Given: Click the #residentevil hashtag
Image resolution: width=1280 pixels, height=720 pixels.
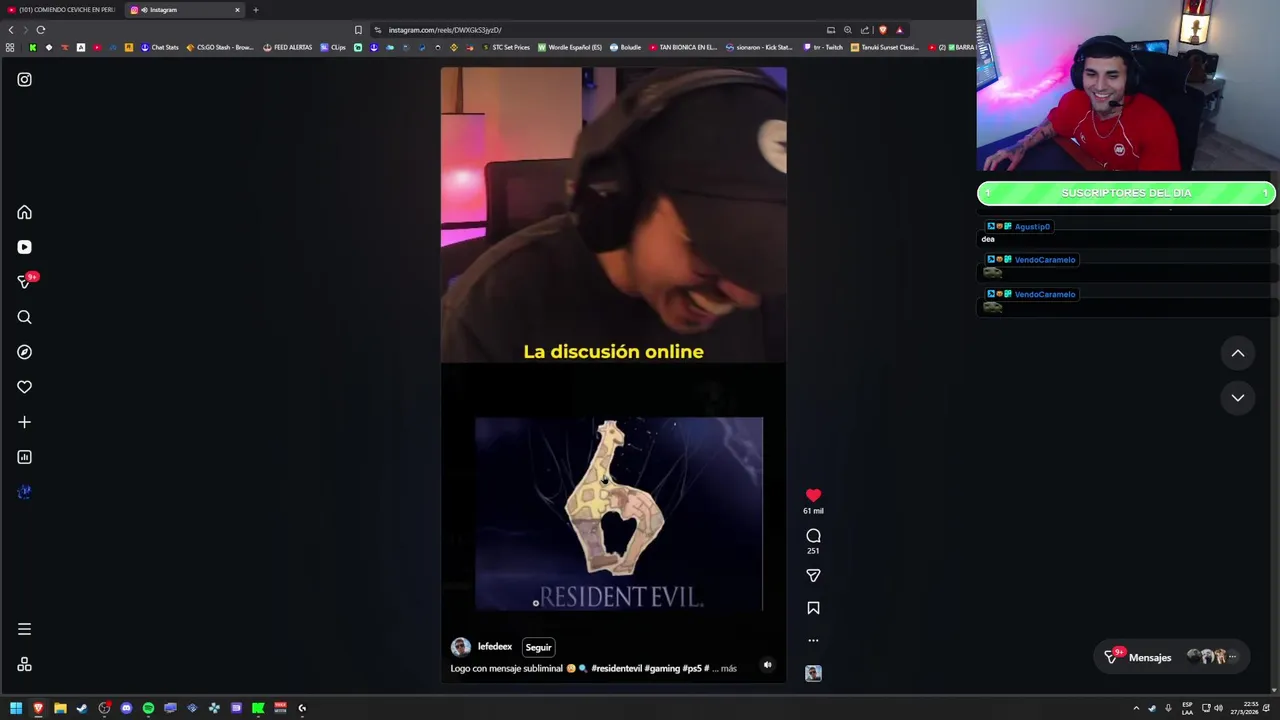Looking at the screenshot, I should (x=616, y=668).
